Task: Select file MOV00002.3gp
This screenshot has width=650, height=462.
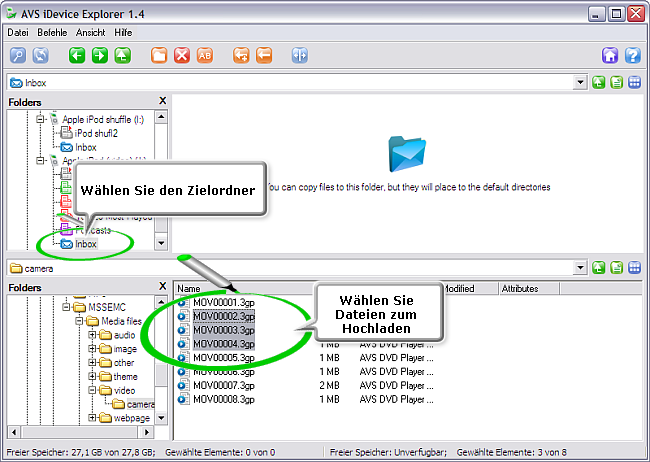Action: [x=224, y=316]
